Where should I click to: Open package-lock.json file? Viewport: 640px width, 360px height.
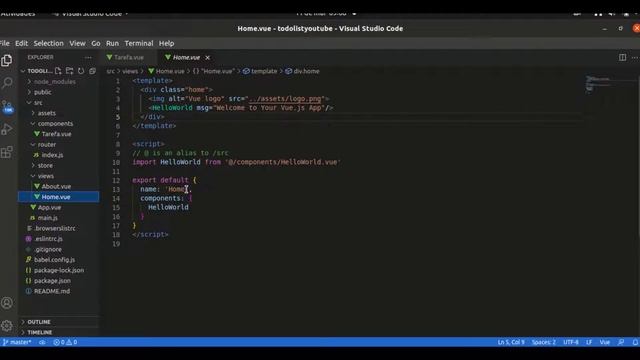59,270
